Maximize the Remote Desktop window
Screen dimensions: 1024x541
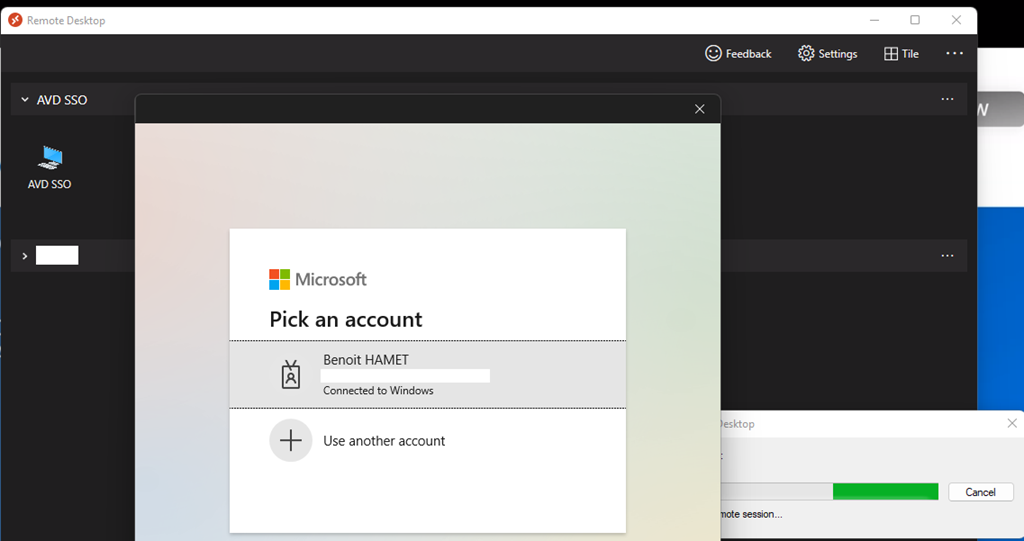[914, 20]
